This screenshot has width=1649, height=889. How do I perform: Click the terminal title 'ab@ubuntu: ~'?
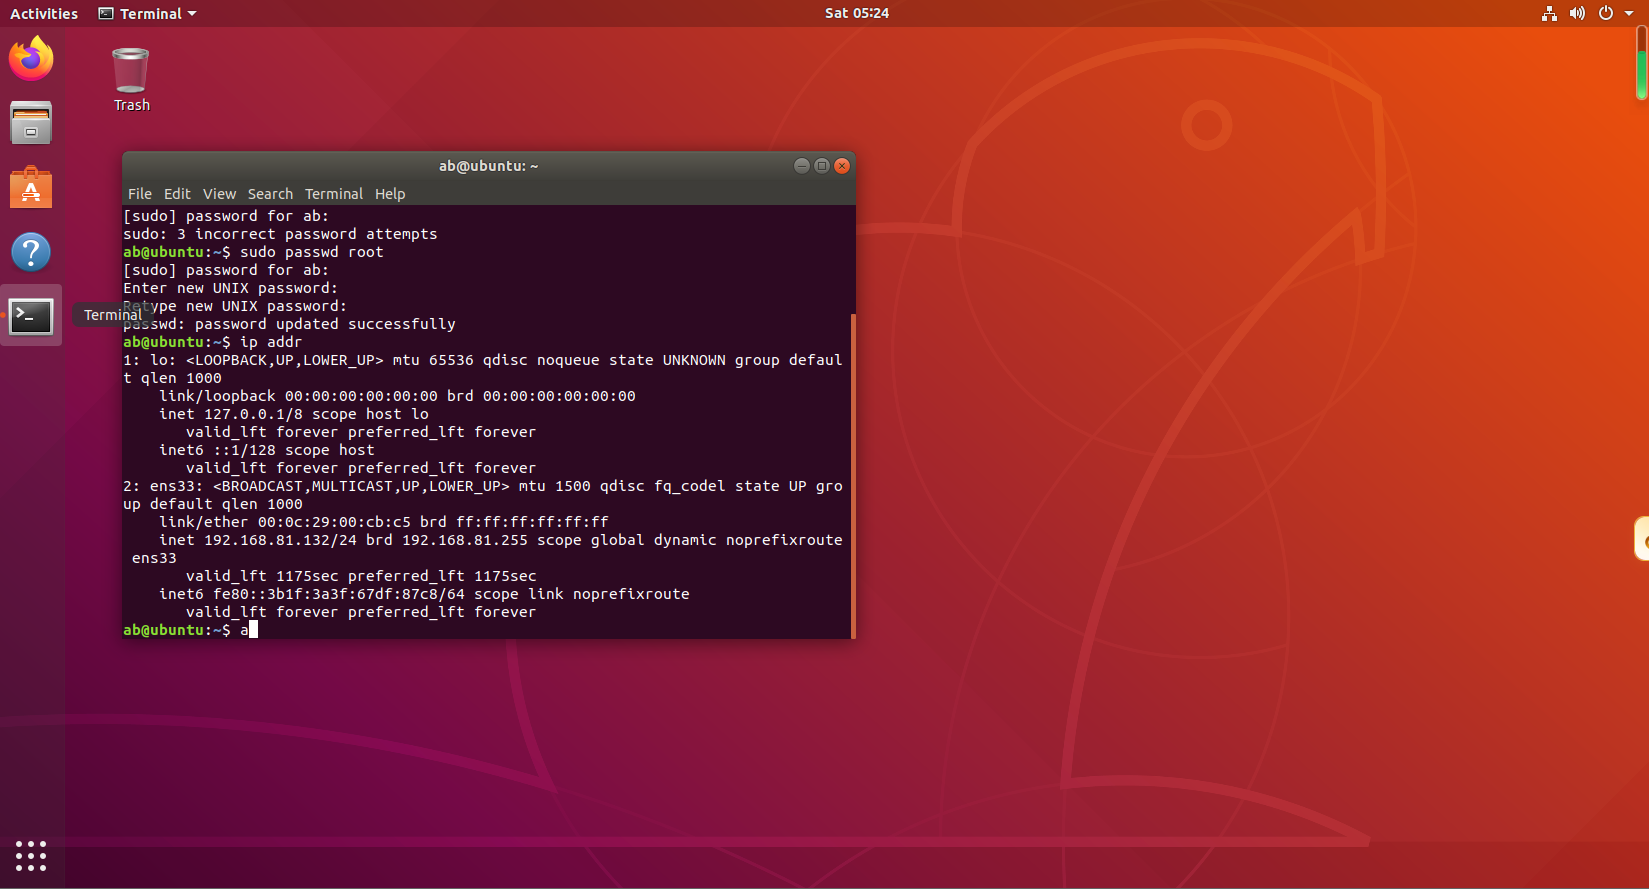488,166
